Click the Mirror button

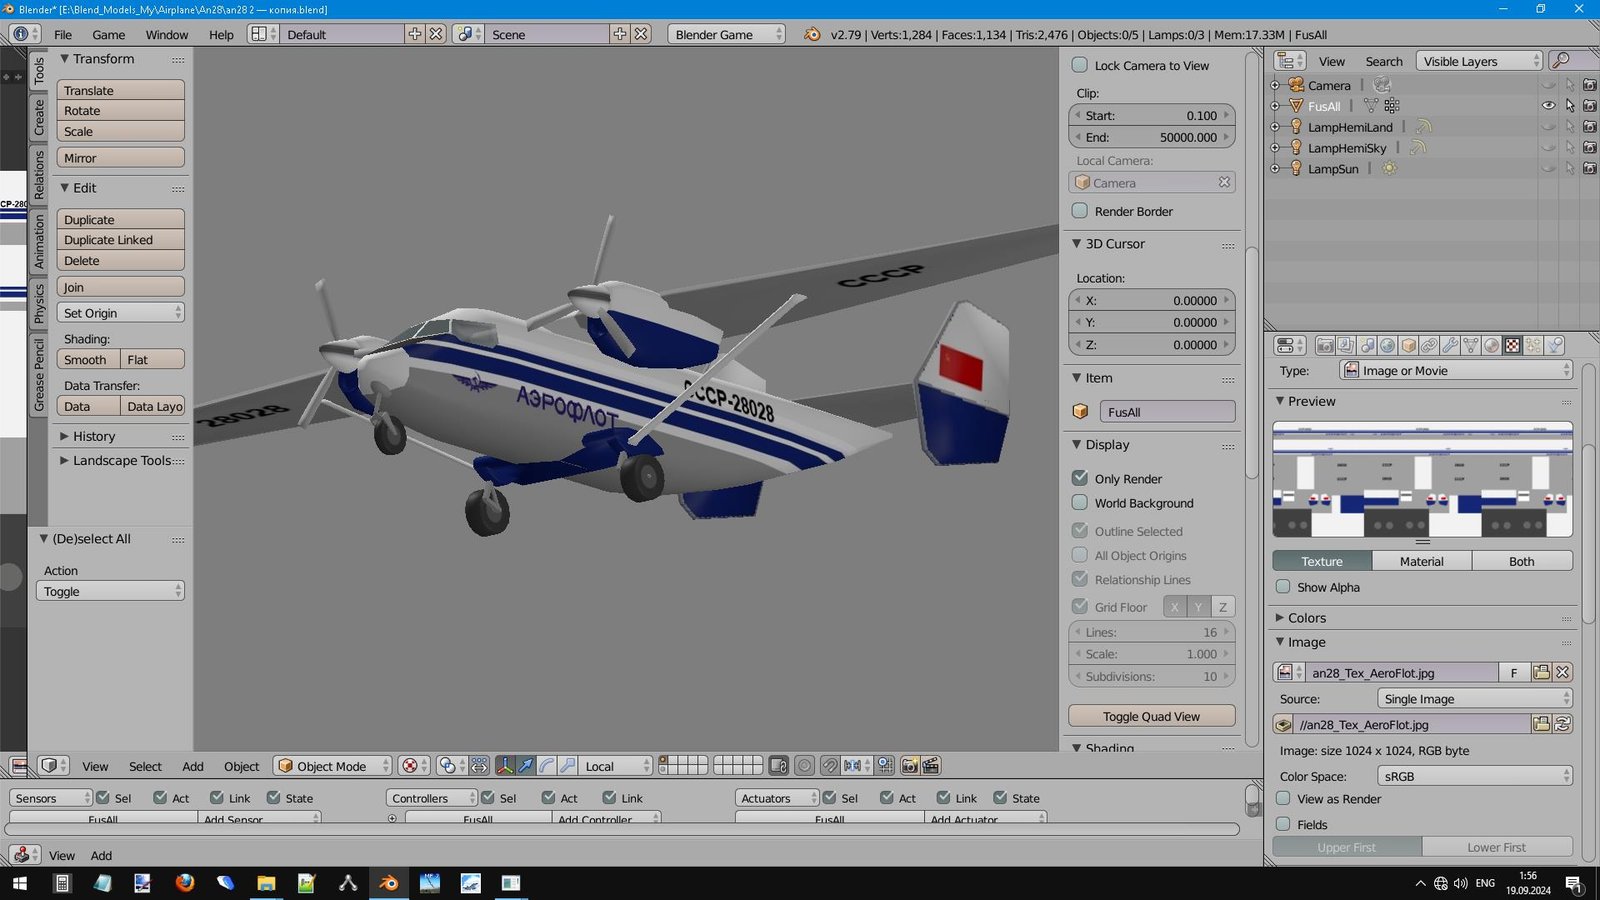tap(121, 158)
